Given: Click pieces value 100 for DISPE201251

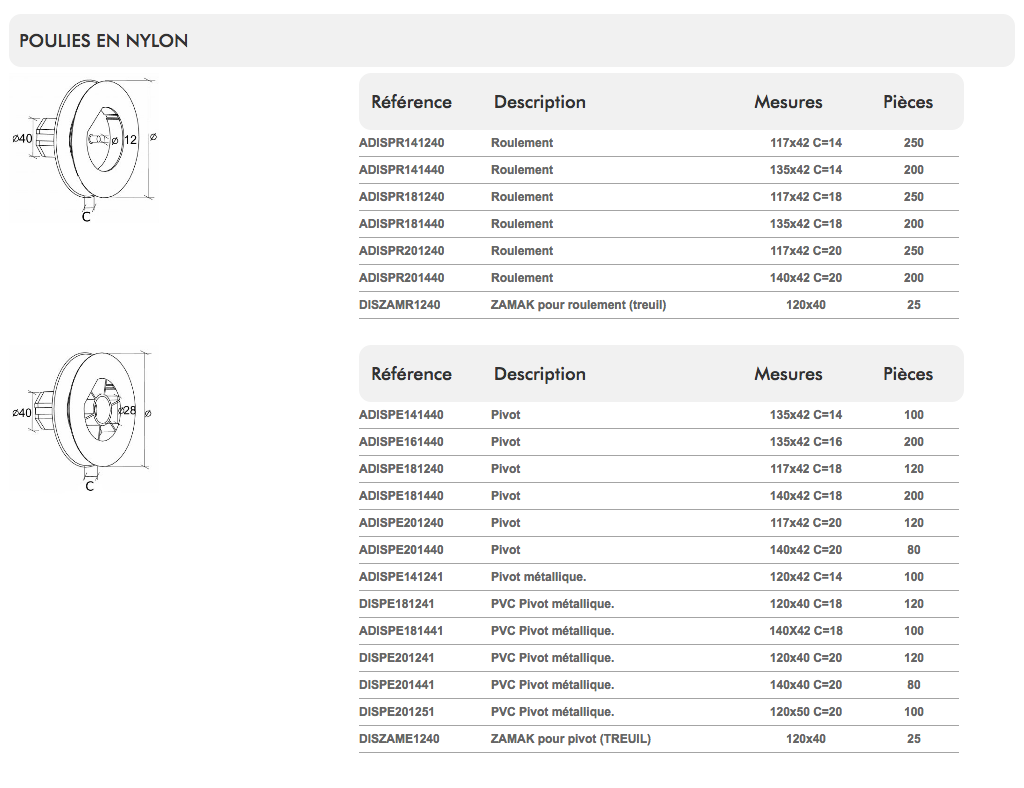Looking at the screenshot, I should click(x=914, y=712).
